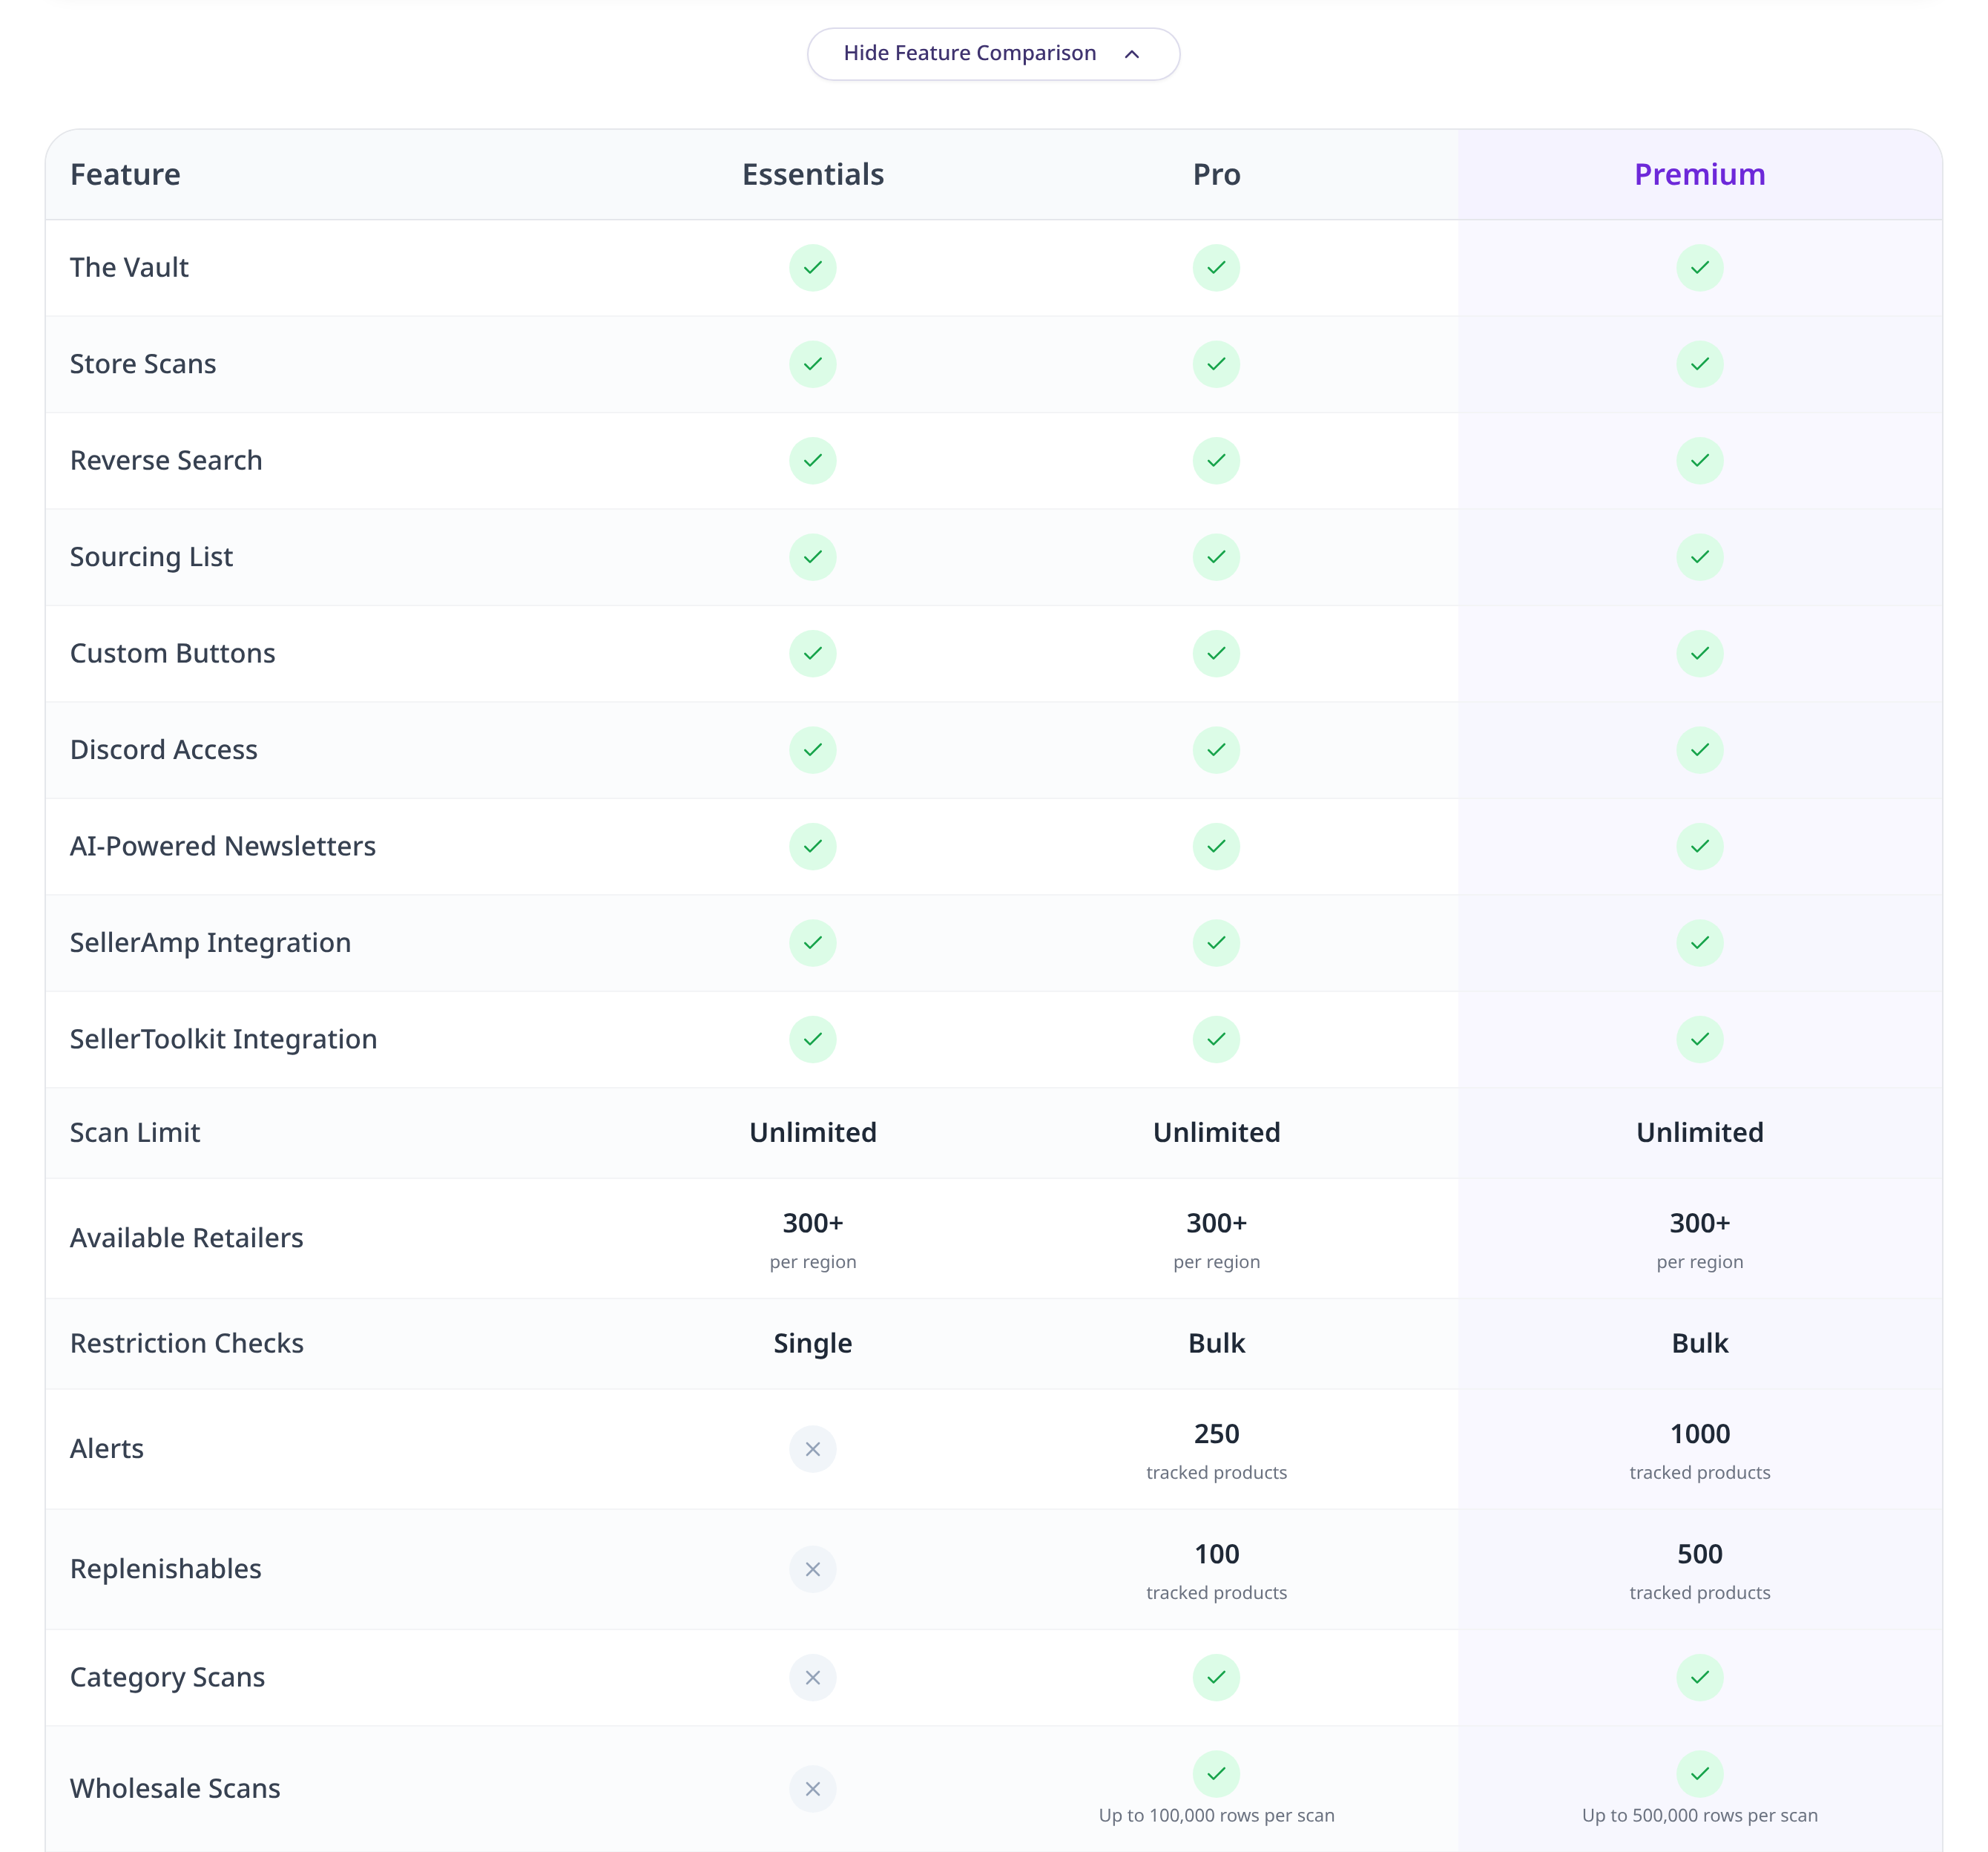This screenshot has height=1852, width=1988.
Task: Click the Pro checkmark for Store Scans
Action: (1216, 364)
